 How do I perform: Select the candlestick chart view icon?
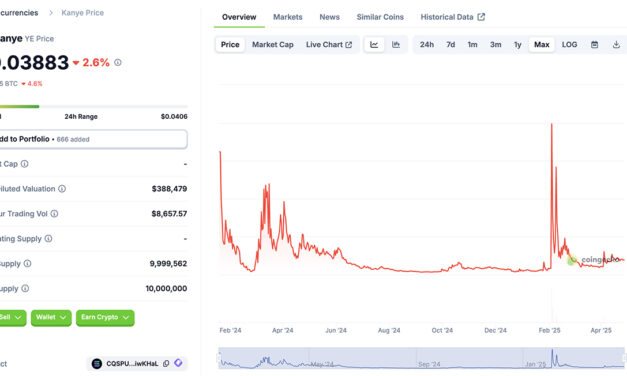click(x=396, y=44)
